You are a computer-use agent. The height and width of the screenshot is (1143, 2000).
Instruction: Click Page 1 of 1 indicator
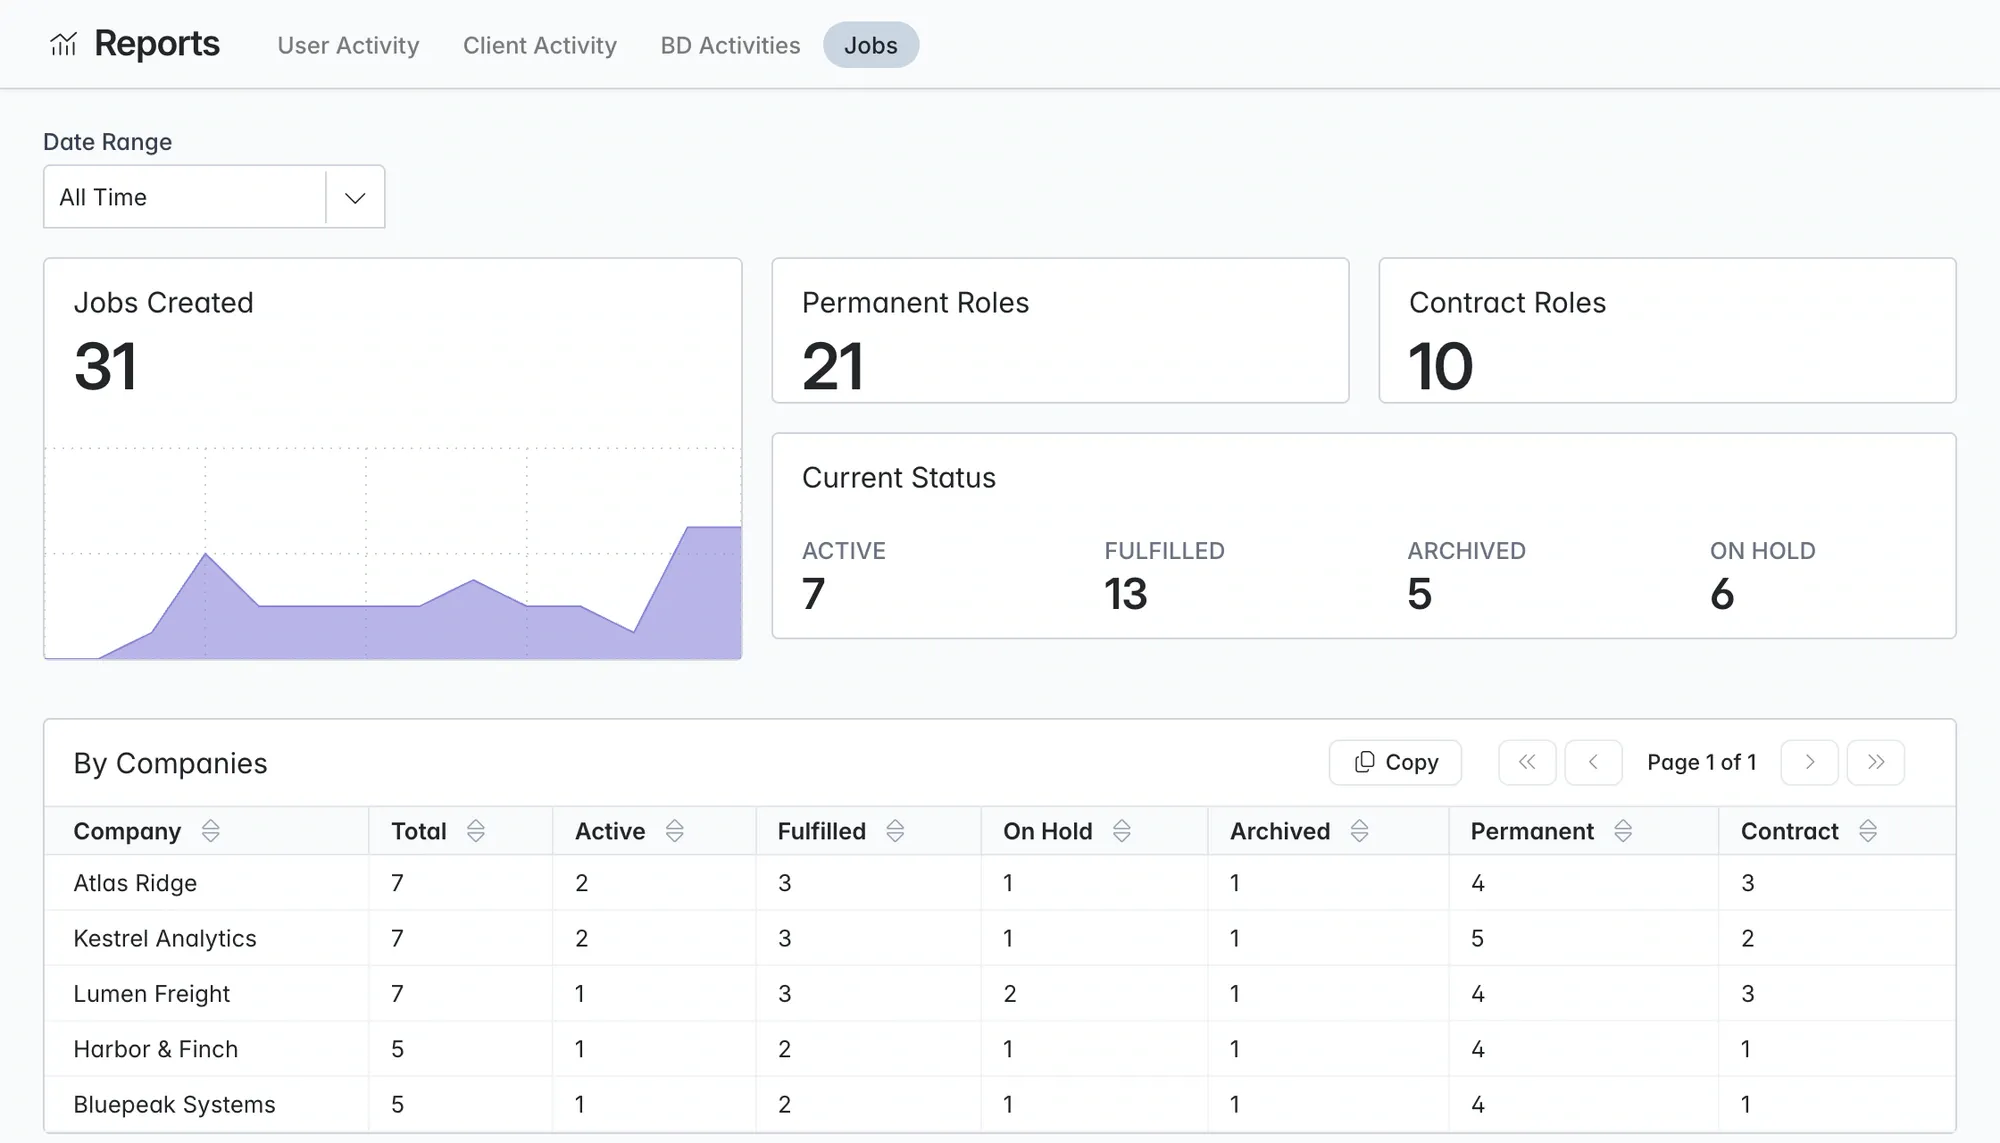coord(1702,762)
